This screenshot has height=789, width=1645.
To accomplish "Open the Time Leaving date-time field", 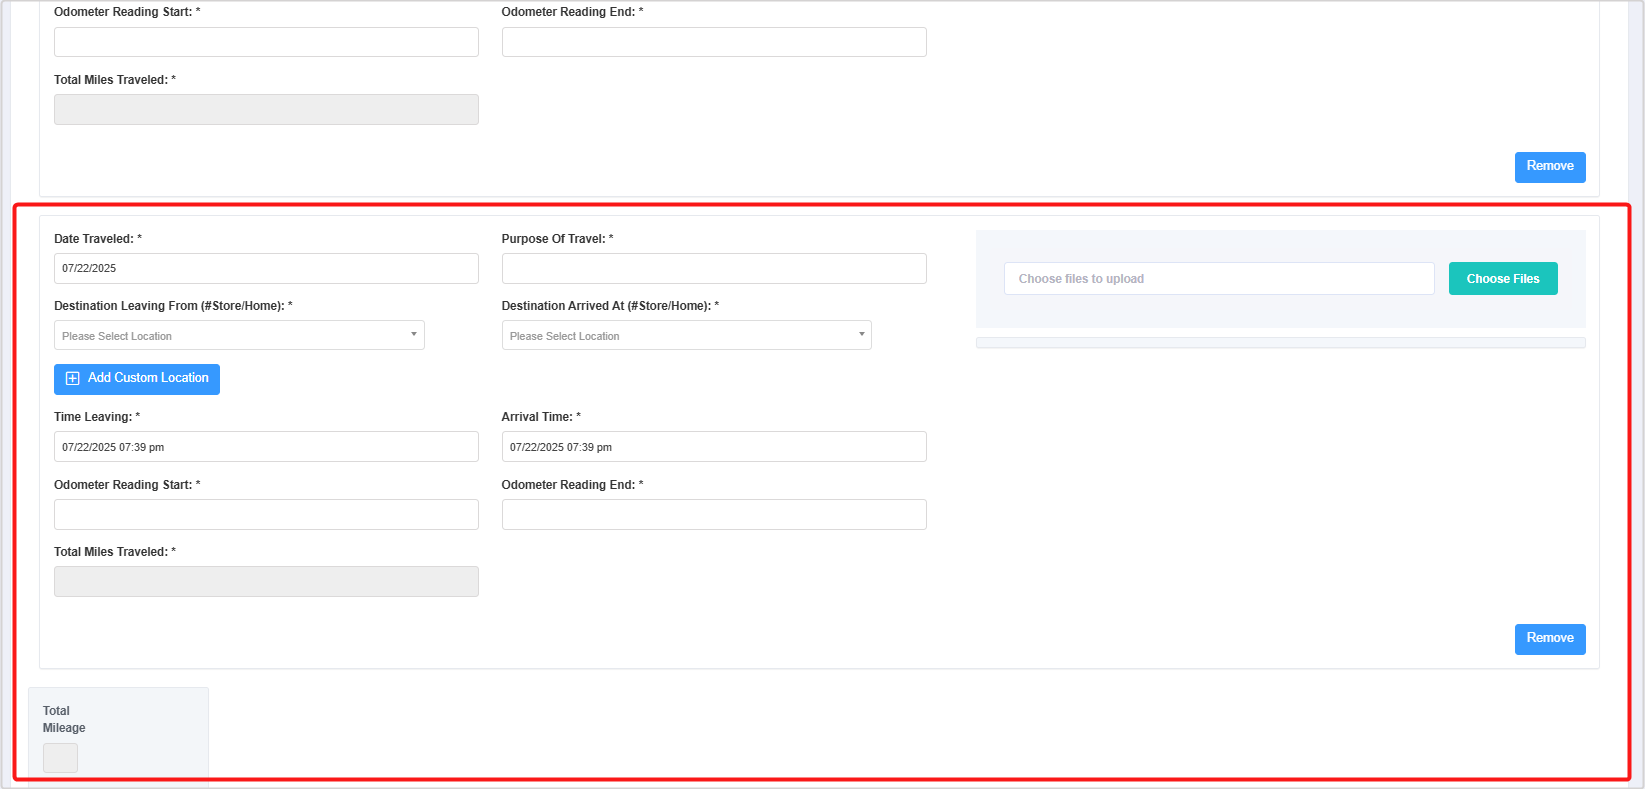I will click(x=266, y=447).
